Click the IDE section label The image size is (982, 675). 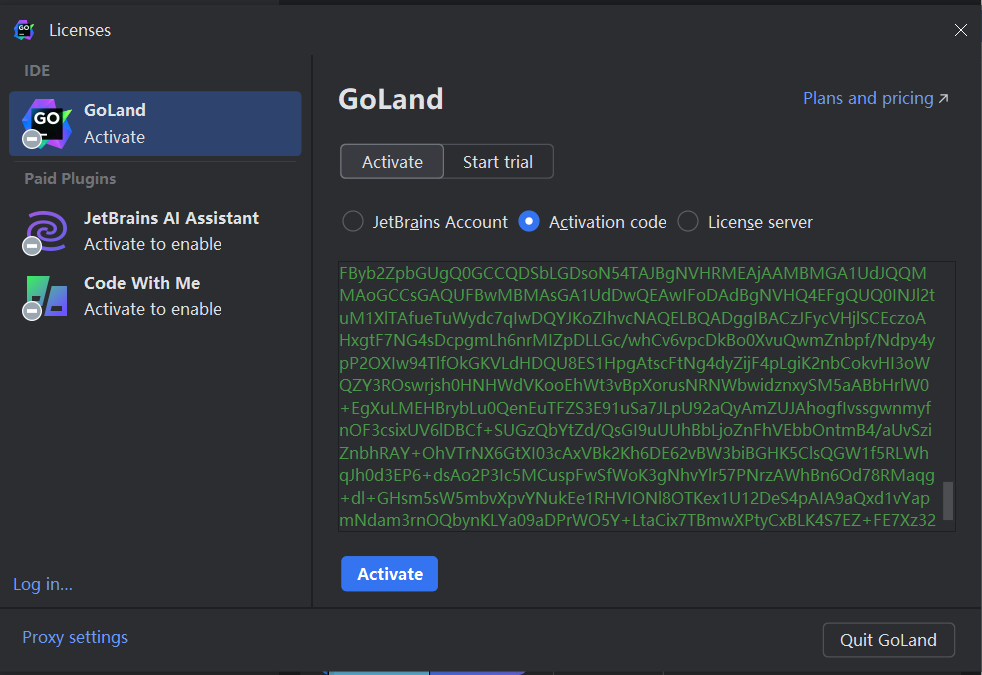pos(37,71)
